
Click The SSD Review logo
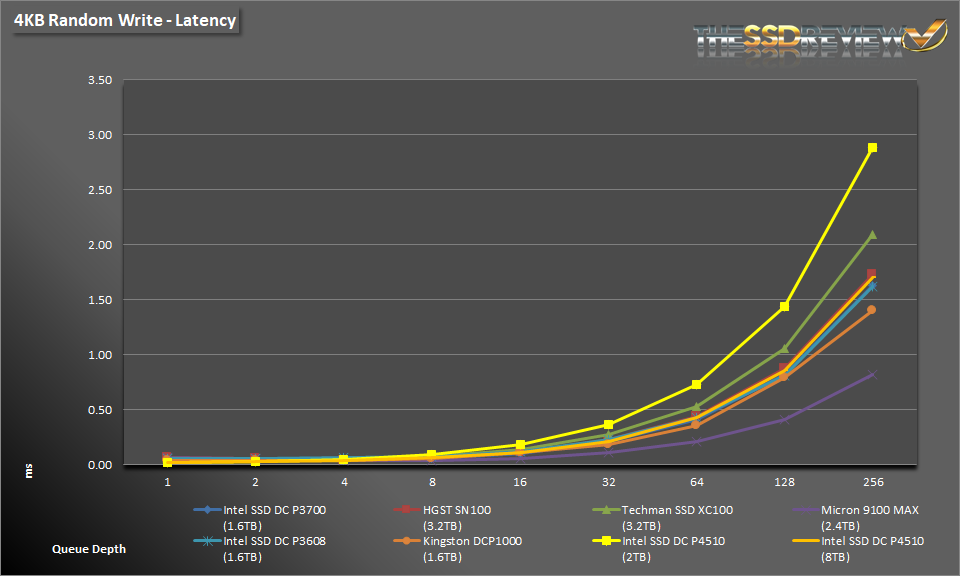coord(820,36)
